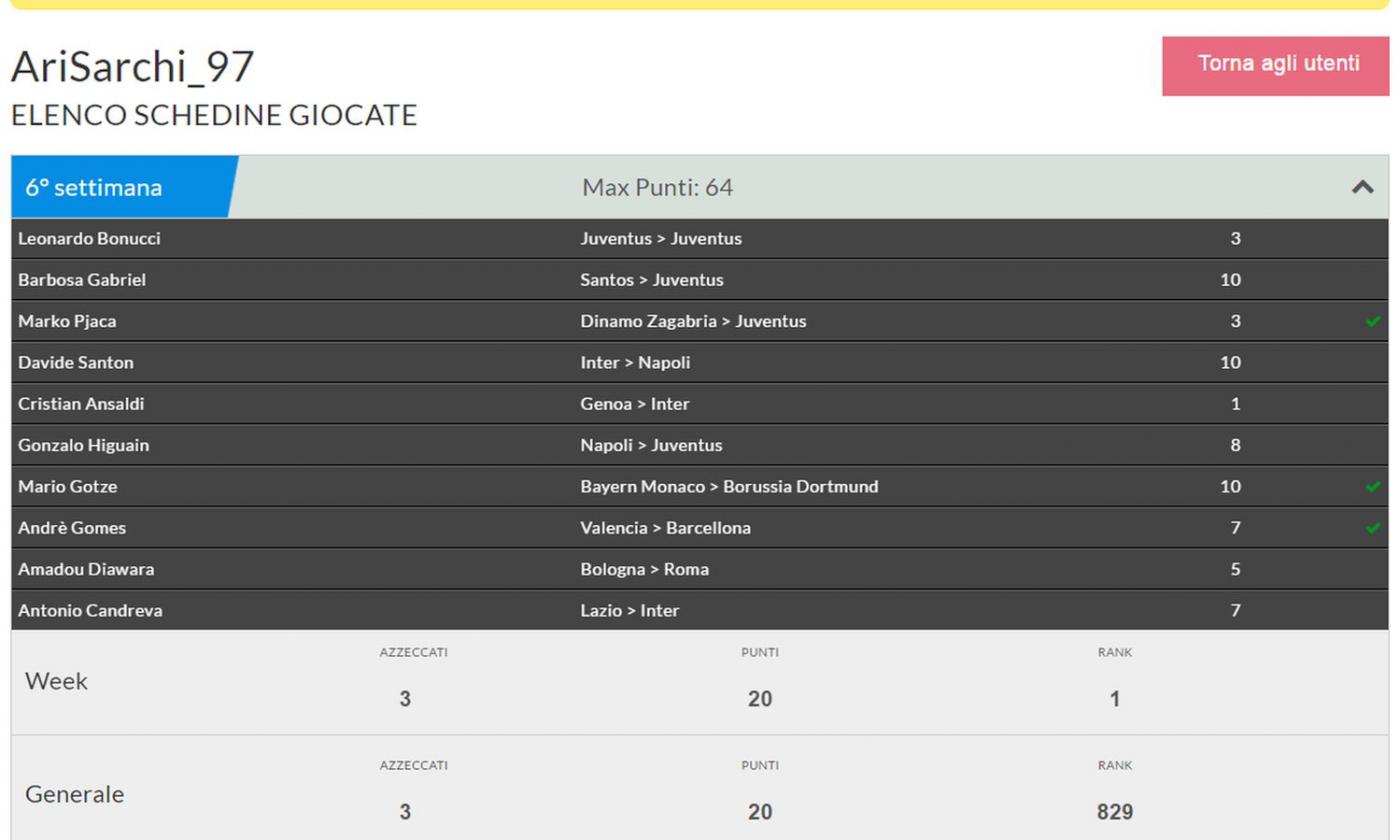Click the green checkmark on Marko Pjaca row
The height and width of the screenshot is (840, 1400).
click(1372, 321)
